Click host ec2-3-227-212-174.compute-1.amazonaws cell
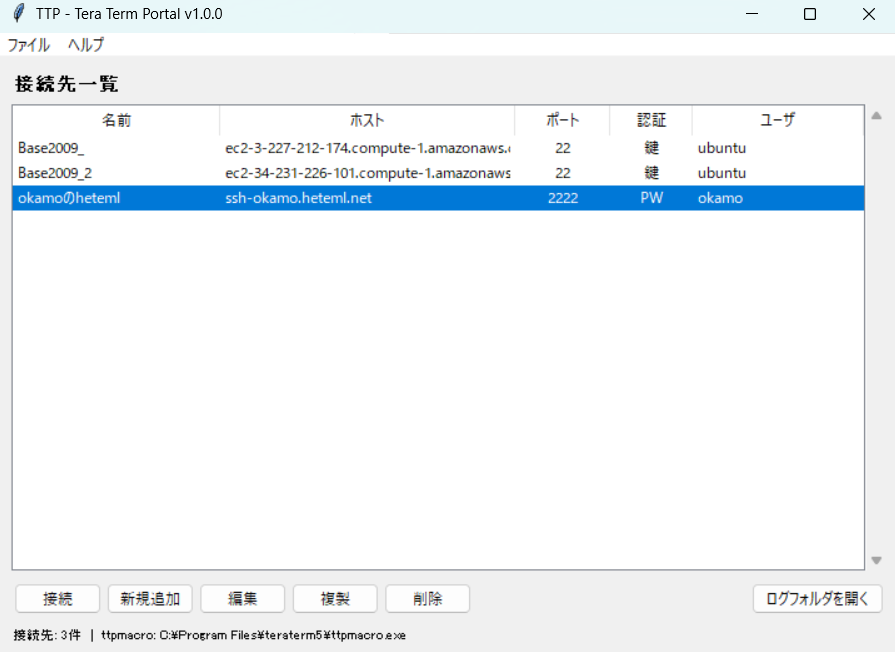The height and width of the screenshot is (652, 895). [x=367, y=148]
